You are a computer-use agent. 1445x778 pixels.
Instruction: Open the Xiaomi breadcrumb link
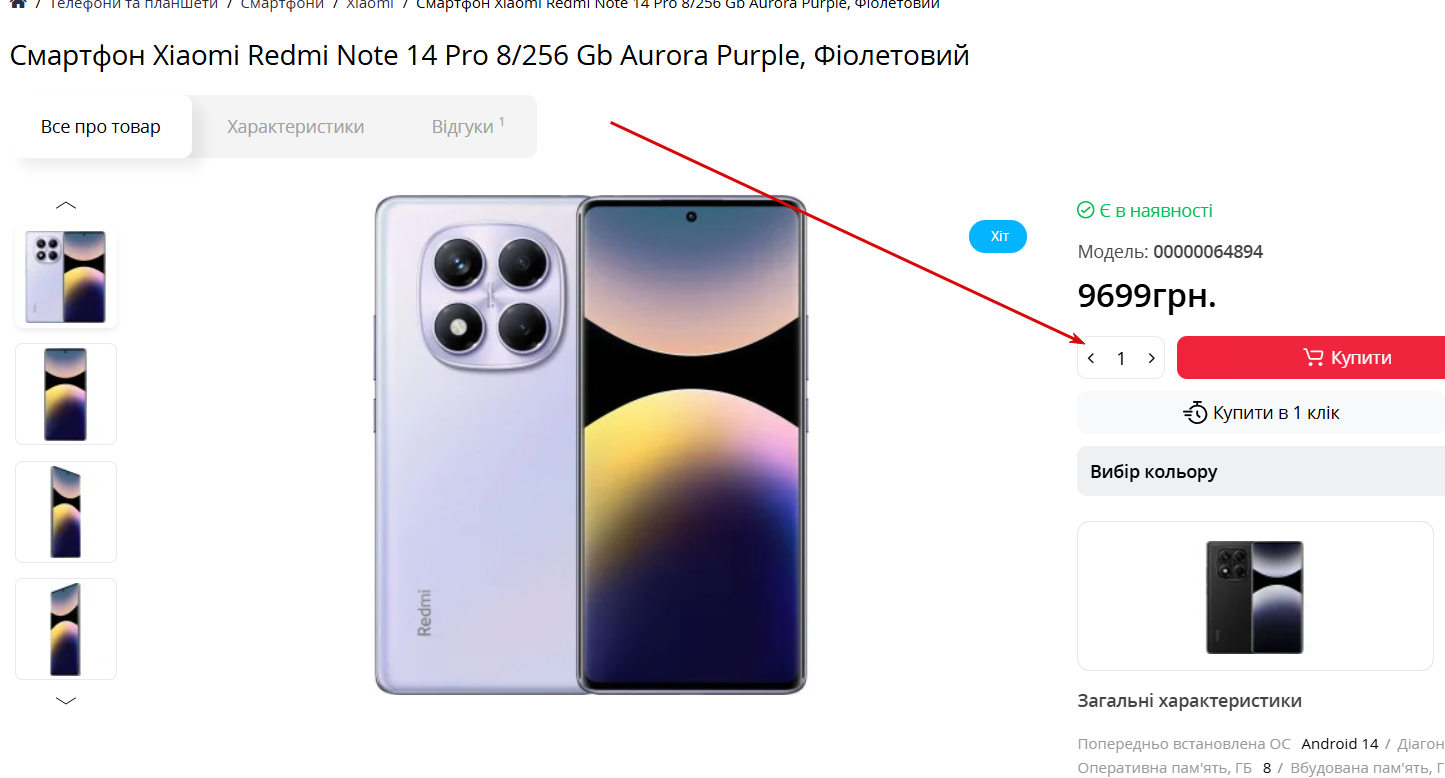point(369,4)
